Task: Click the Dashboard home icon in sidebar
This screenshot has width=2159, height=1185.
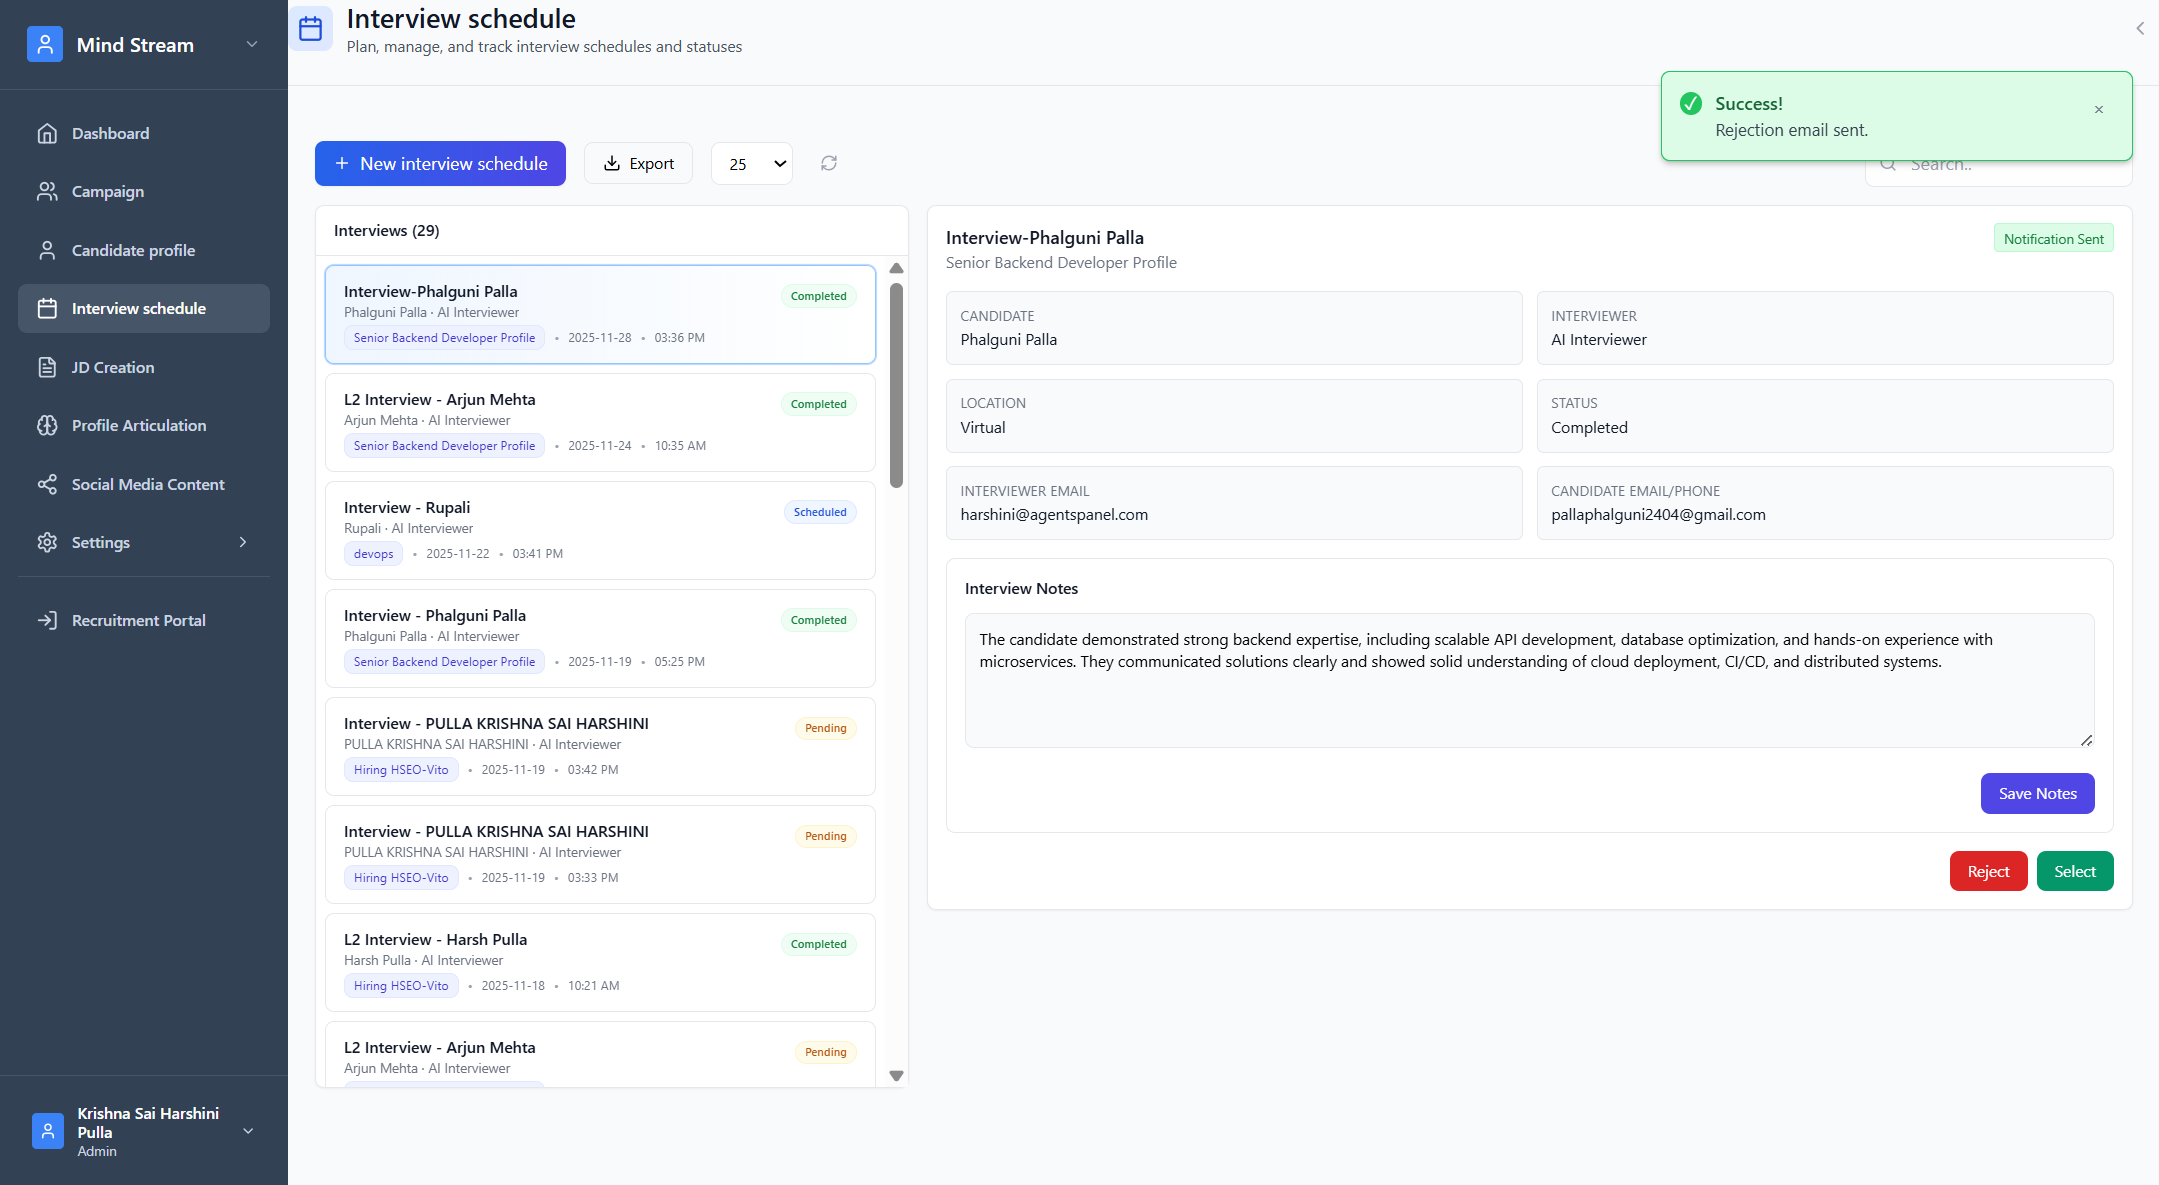Action: click(47, 133)
